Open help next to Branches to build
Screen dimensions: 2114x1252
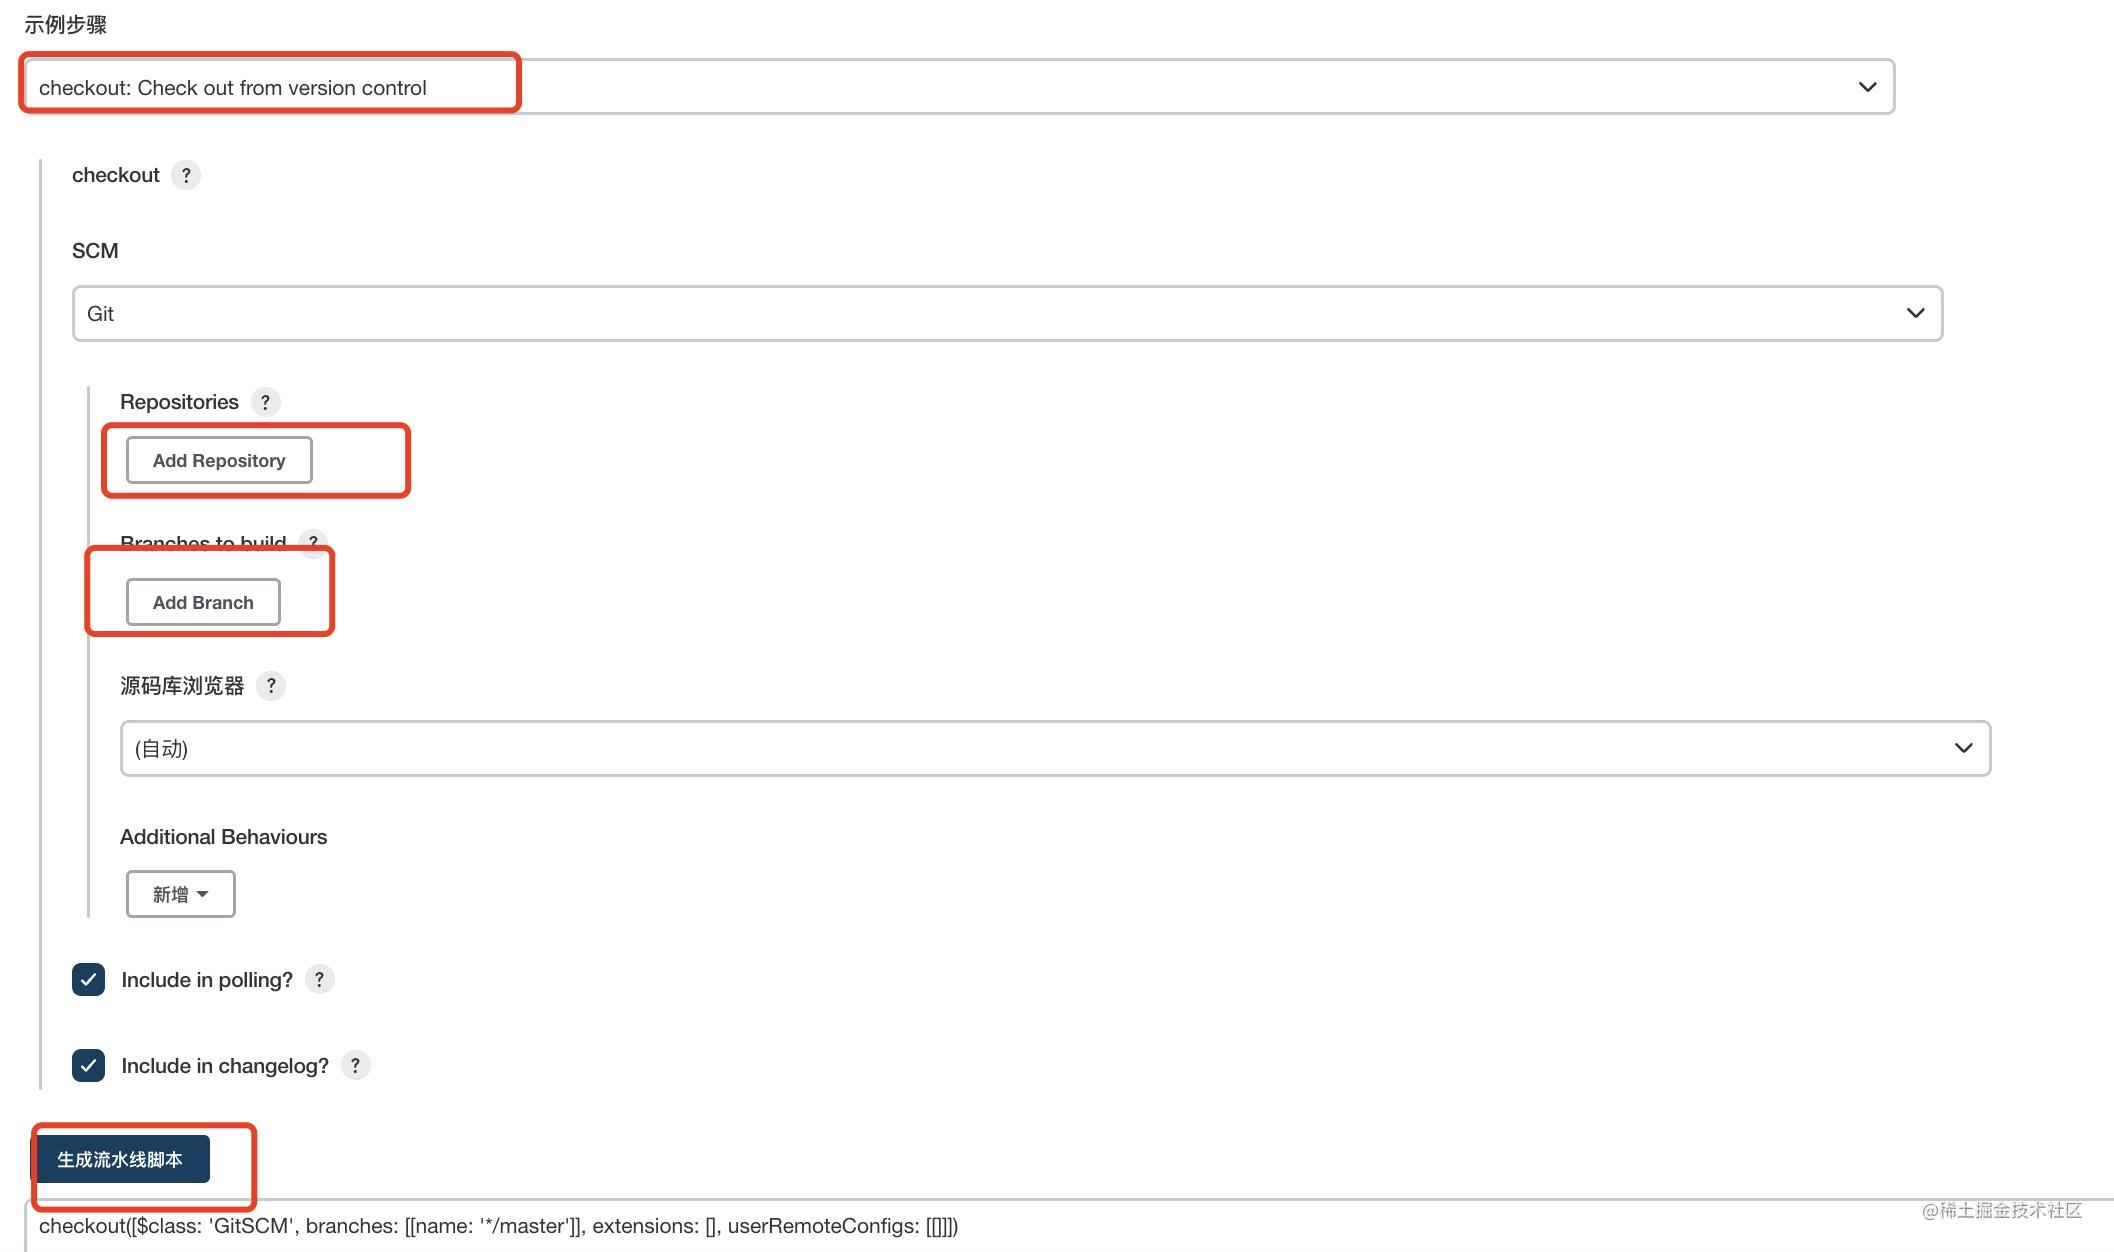(x=313, y=543)
